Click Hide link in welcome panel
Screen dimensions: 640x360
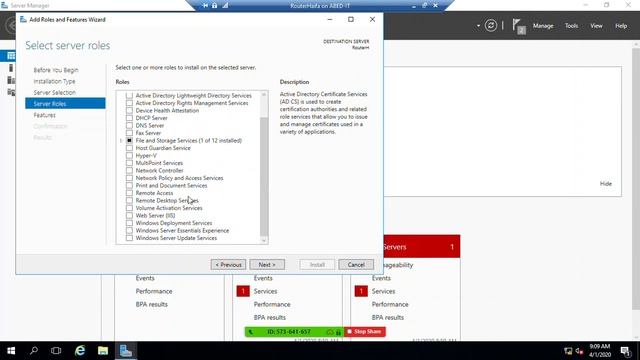click(606, 184)
